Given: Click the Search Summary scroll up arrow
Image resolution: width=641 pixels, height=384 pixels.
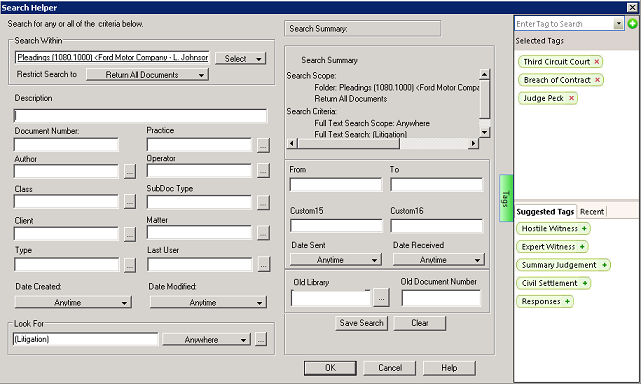Looking at the screenshot, I should click(484, 74).
